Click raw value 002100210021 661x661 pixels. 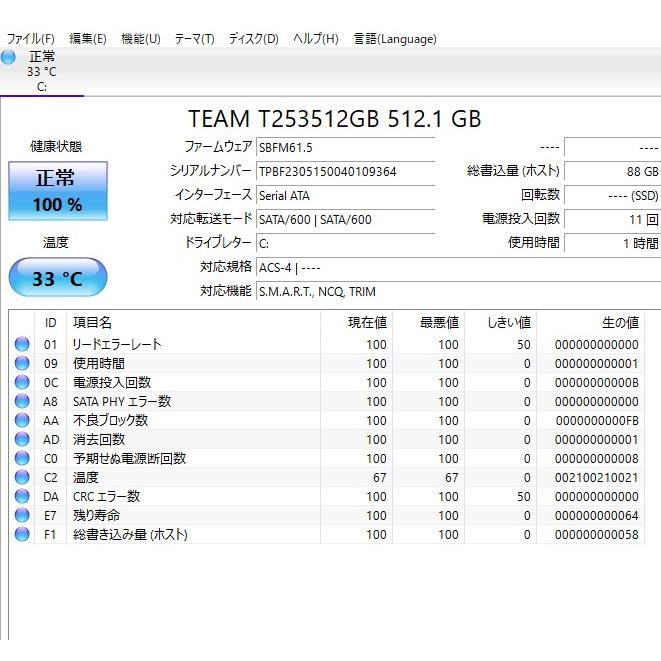[597, 478]
